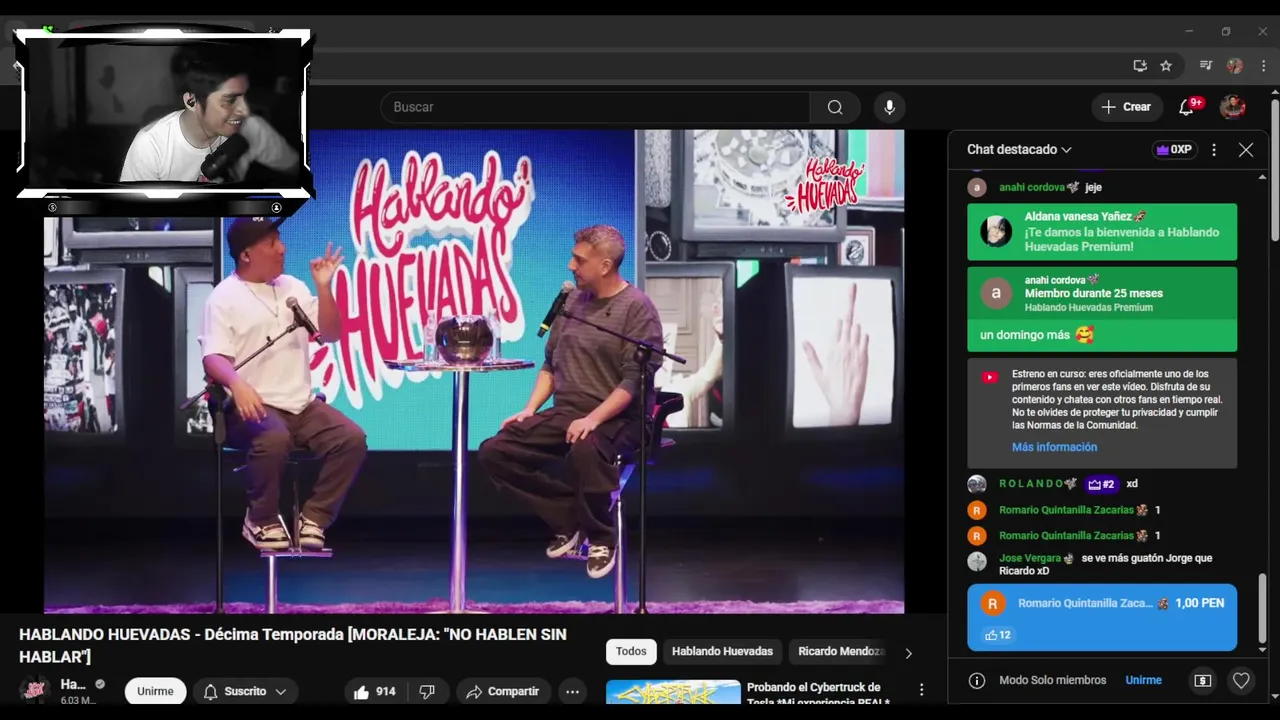This screenshot has width=1280, height=720.
Task: Open the Cybertruck de Tesla video thumbnail
Action: point(673,692)
